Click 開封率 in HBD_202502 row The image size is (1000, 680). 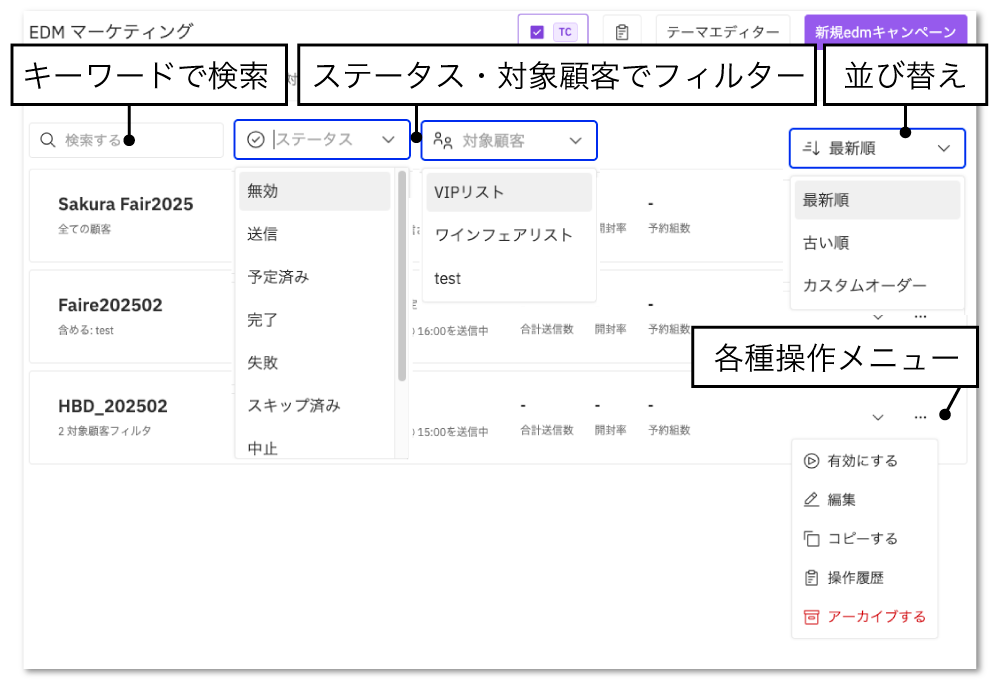(610, 430)
